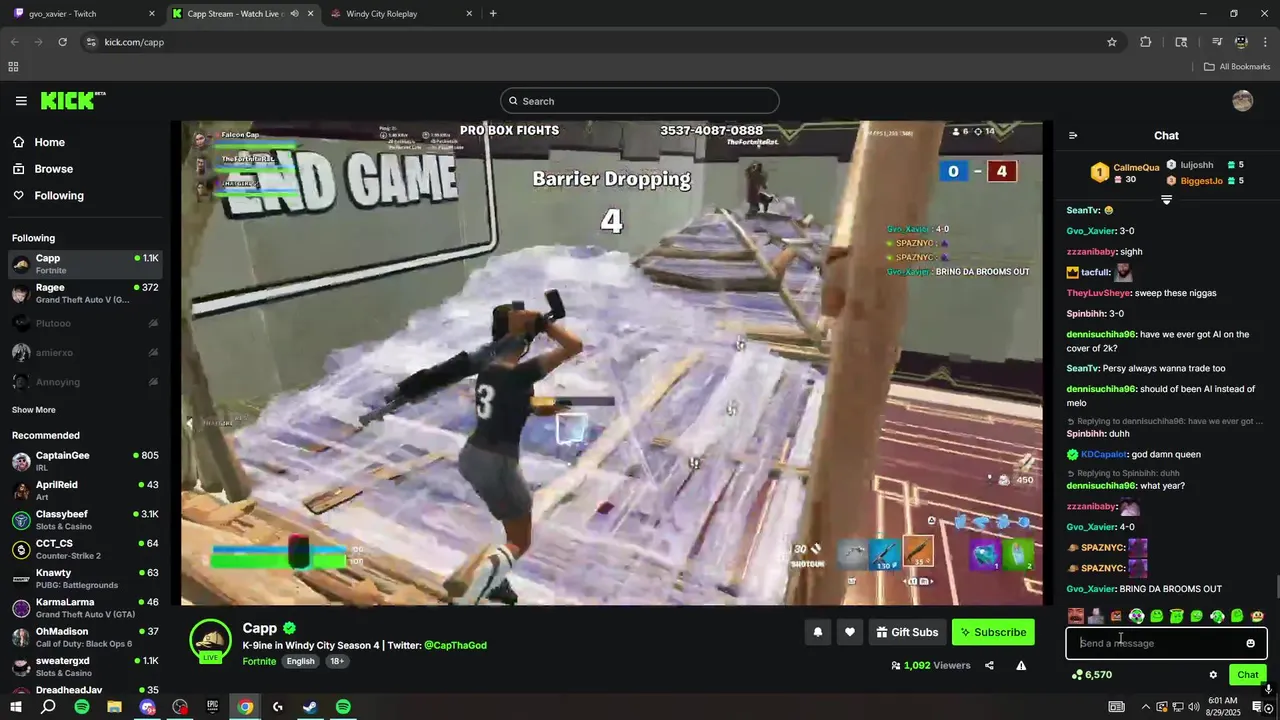Click the mustache man emote

coord(1076,616)
